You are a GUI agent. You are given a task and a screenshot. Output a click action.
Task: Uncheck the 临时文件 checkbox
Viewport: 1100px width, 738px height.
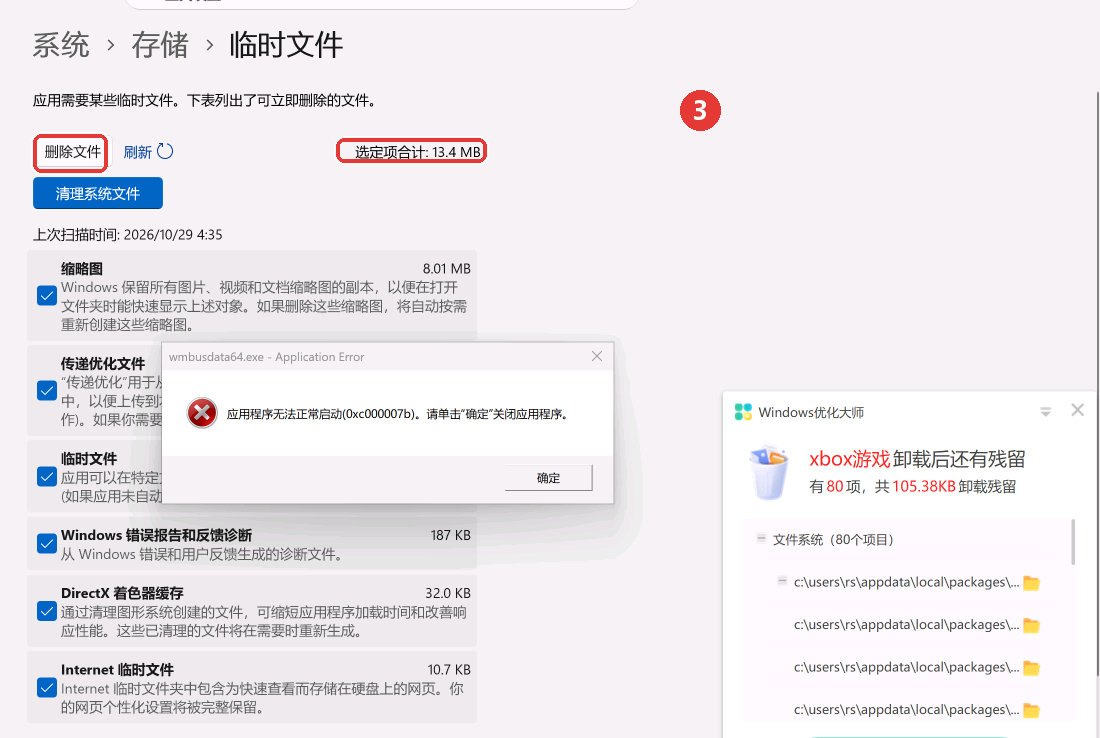click(x=47, y=477)
